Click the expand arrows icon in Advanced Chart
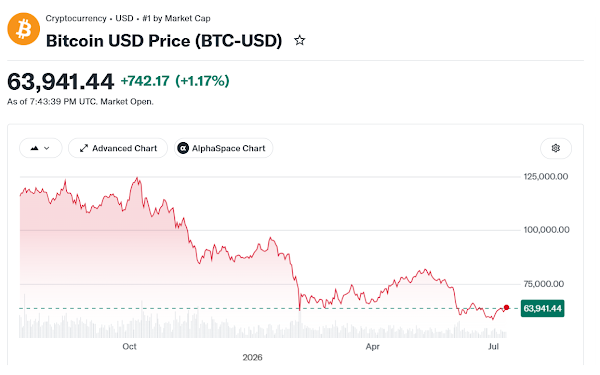The width and height of the screenshot is (600, 375). pyautogui.click(x=84, y=148)
